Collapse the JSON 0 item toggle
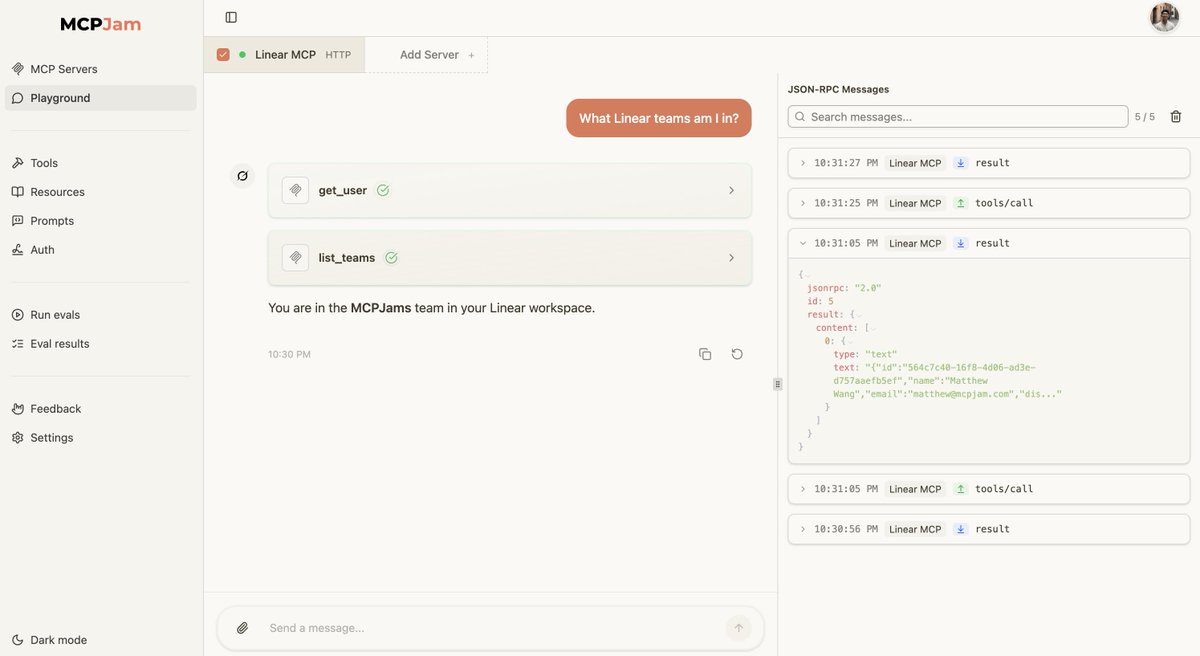Viewport: 1200px width, 656px height. 851,341
